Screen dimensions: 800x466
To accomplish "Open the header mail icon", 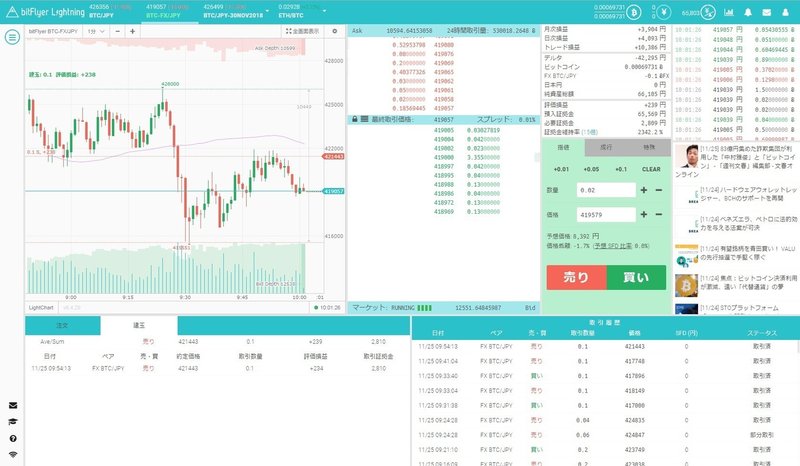I will click(767, 12).
